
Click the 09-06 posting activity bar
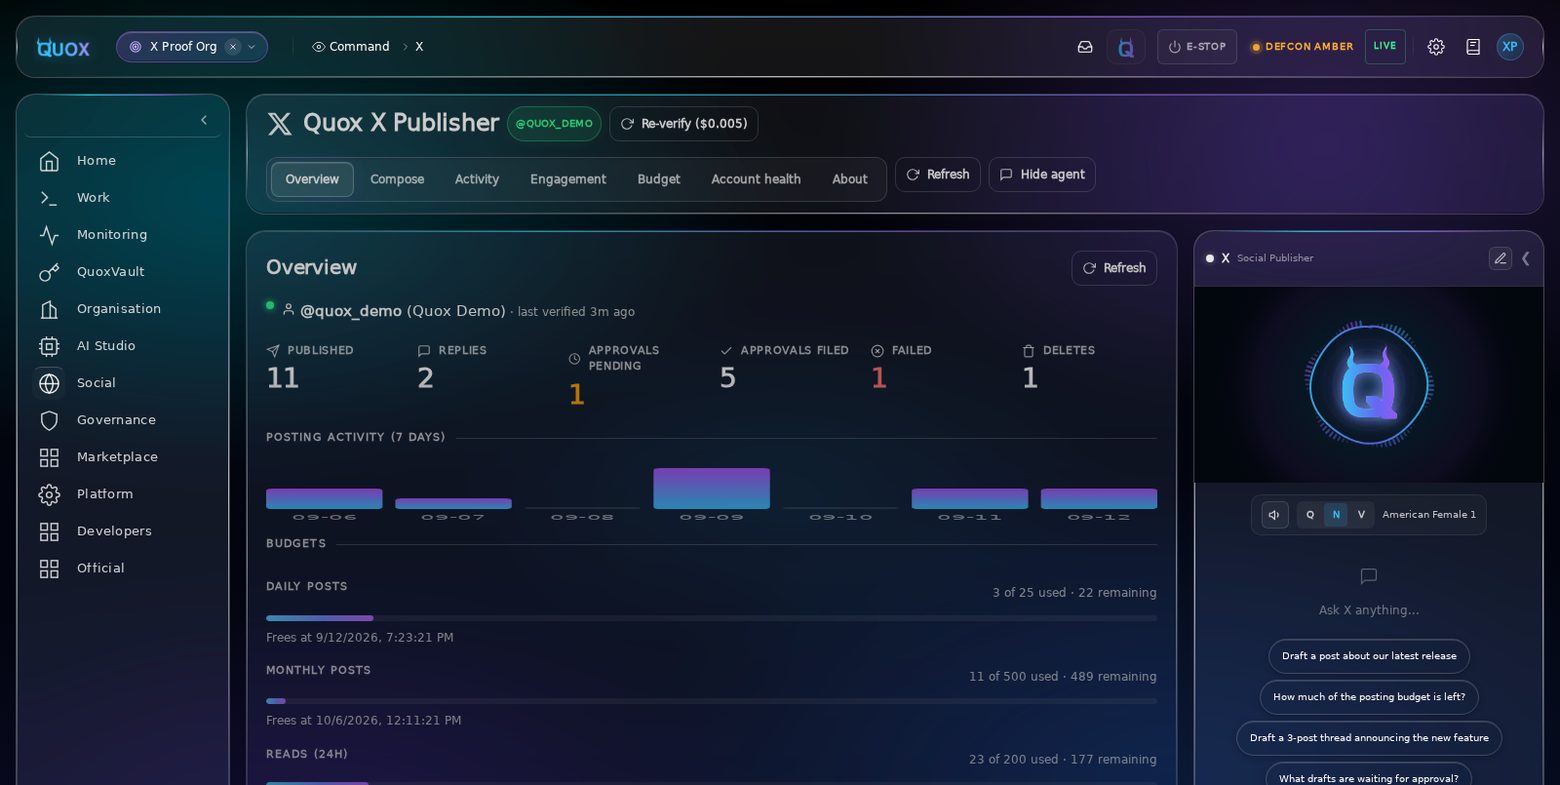pyautogui.click(x=324, y=499)
